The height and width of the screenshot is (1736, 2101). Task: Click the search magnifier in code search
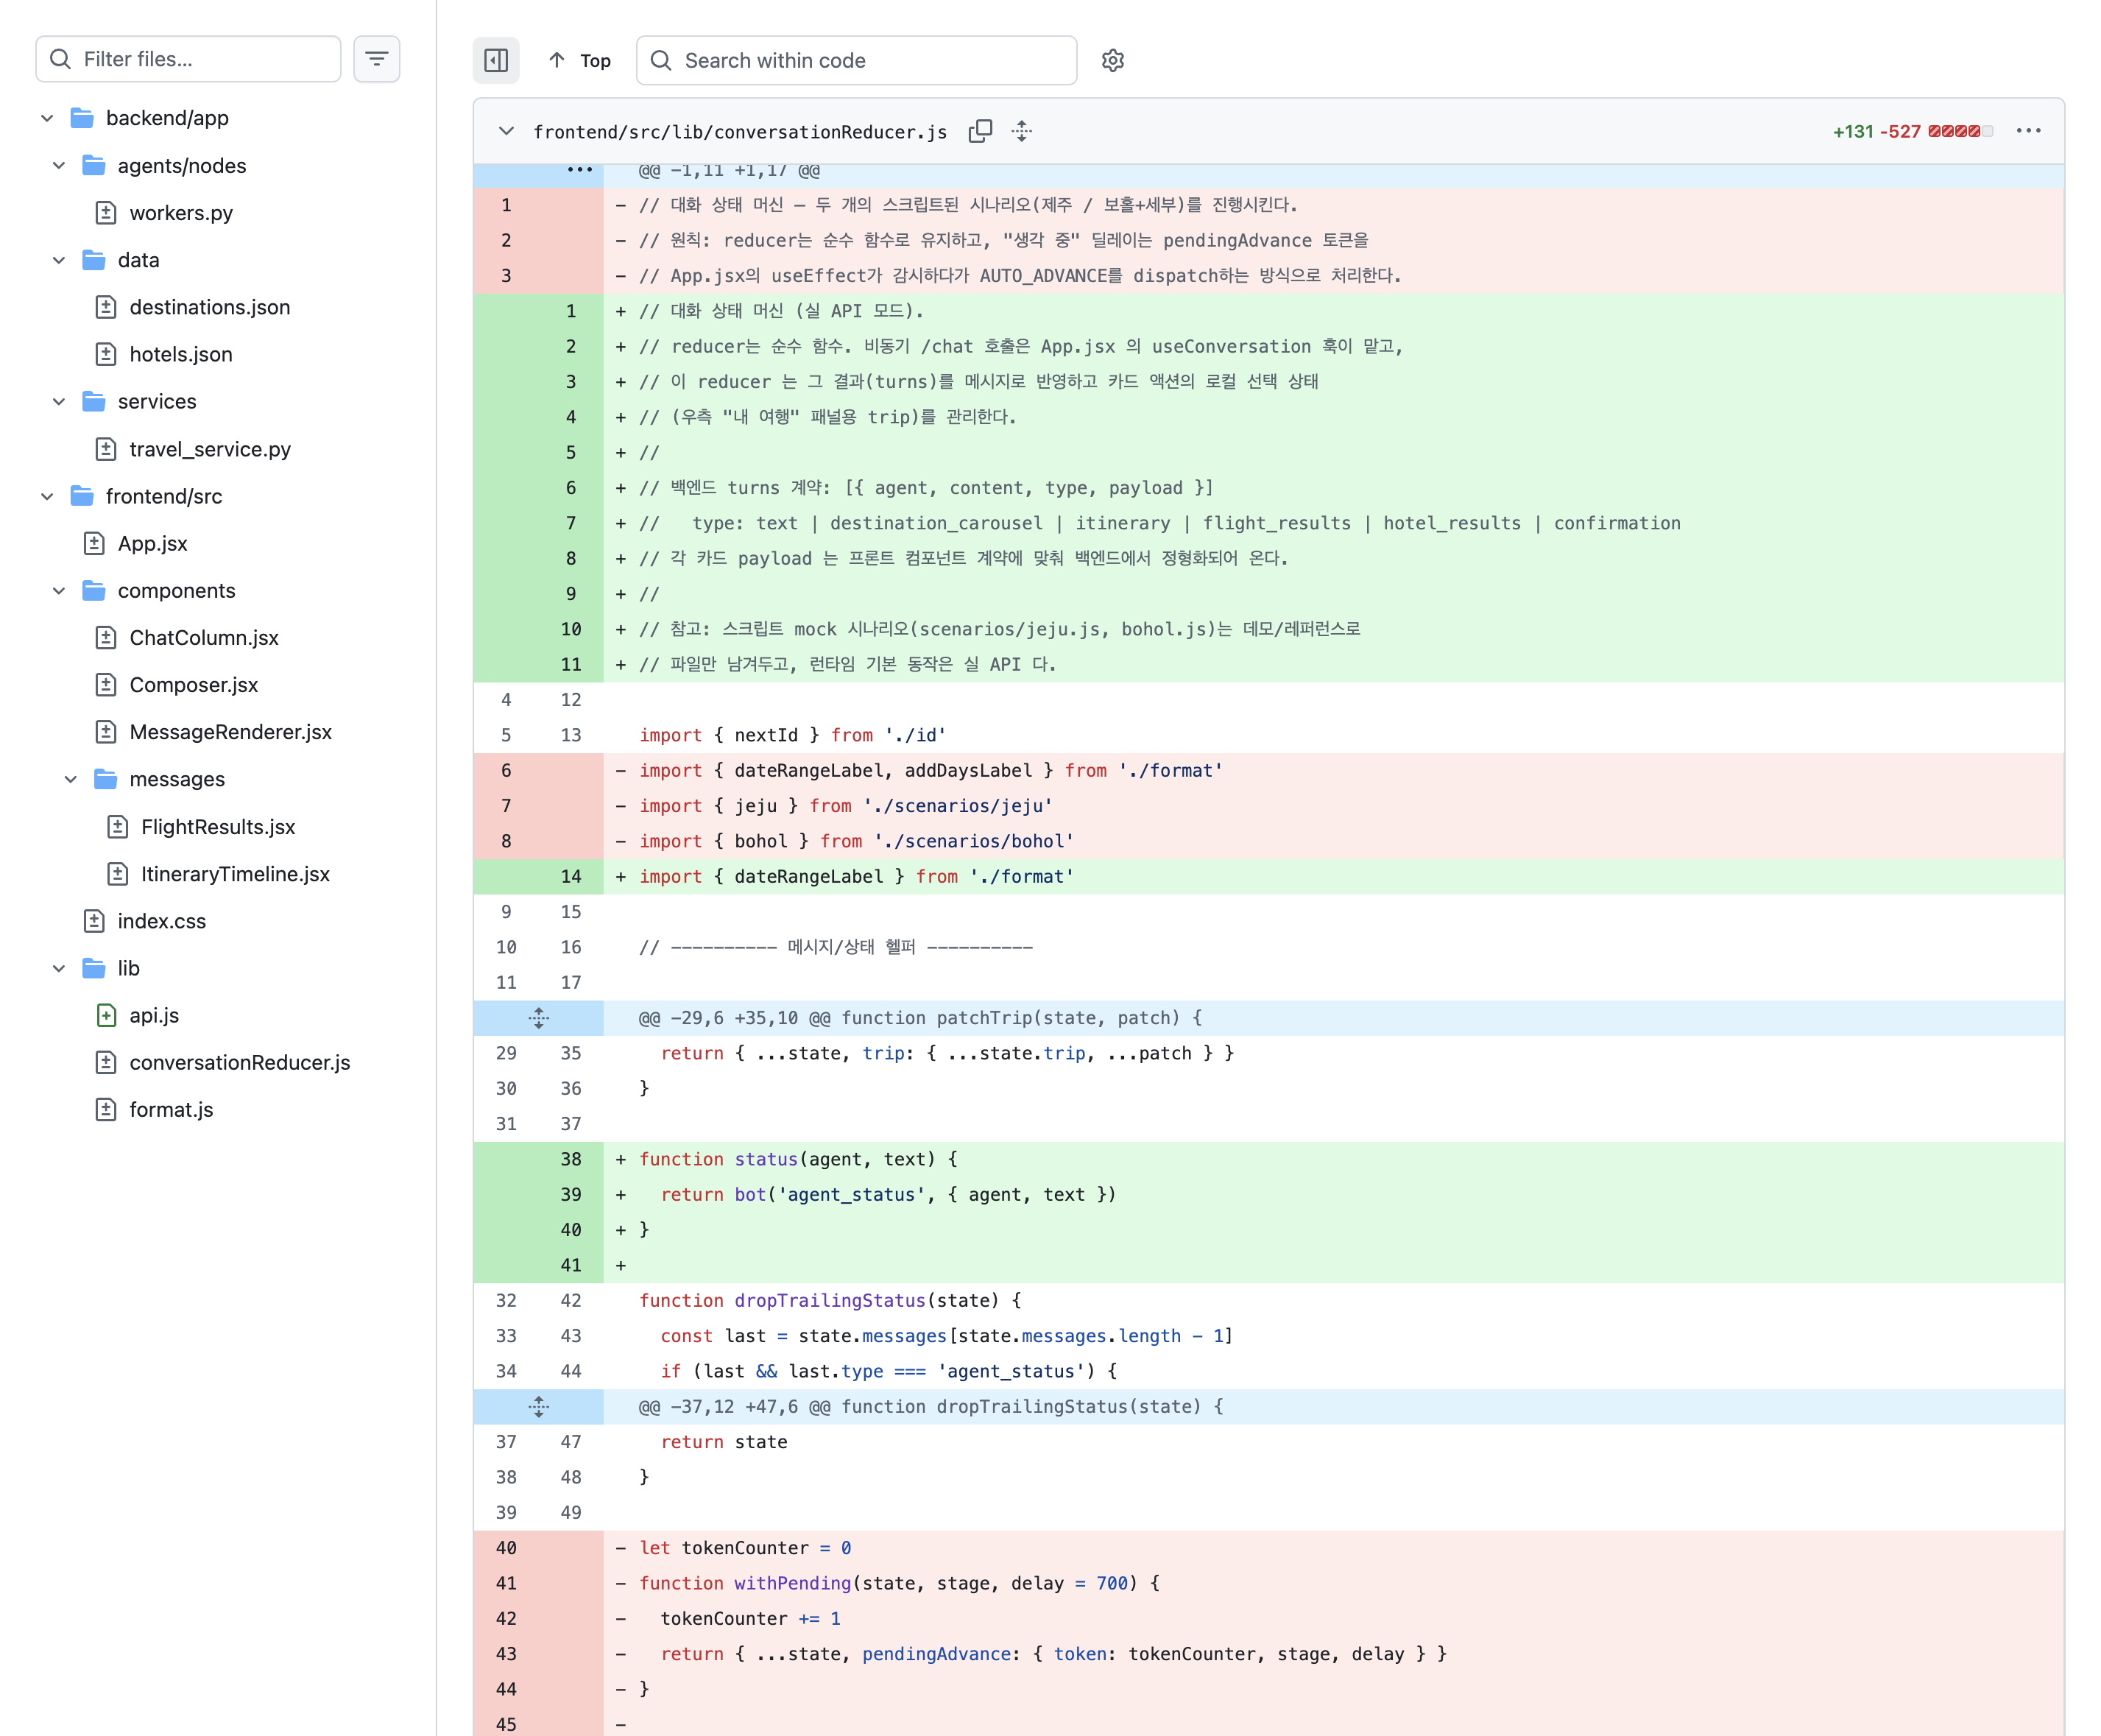pyautogui.click(x=661, y=60)
